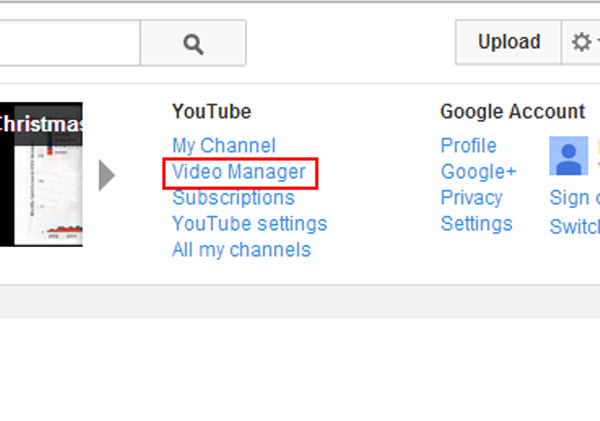The width and height of the screenshot is (600, 421).
Task: Go to My Channel
Action: pos(224,146)
